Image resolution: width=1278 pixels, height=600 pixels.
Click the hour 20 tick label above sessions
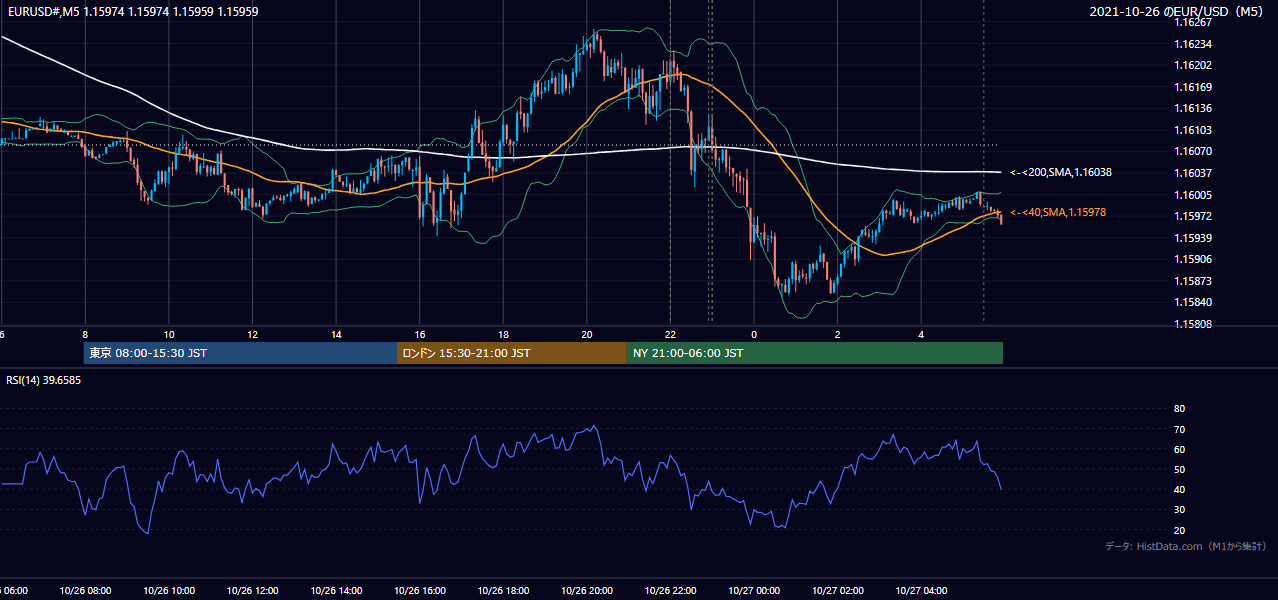587,335
